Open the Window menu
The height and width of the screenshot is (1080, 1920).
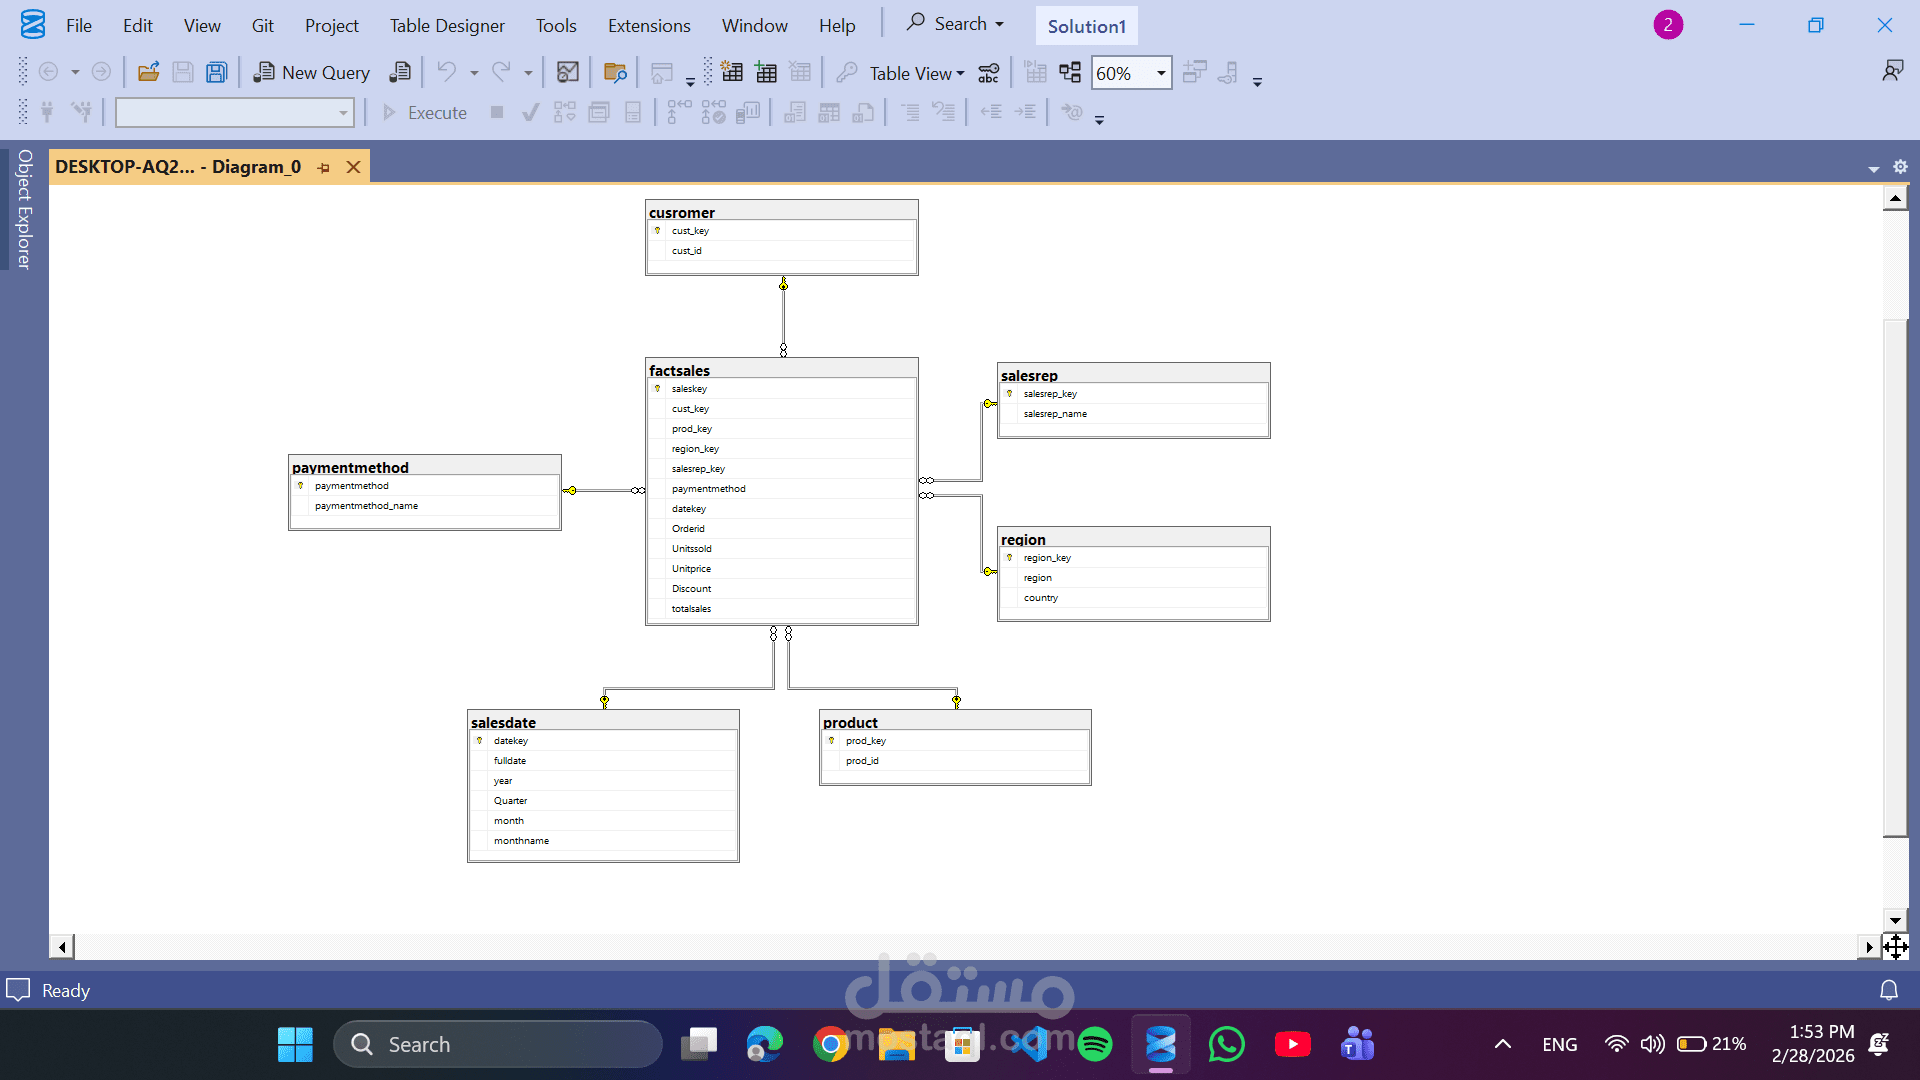[755, 25]
